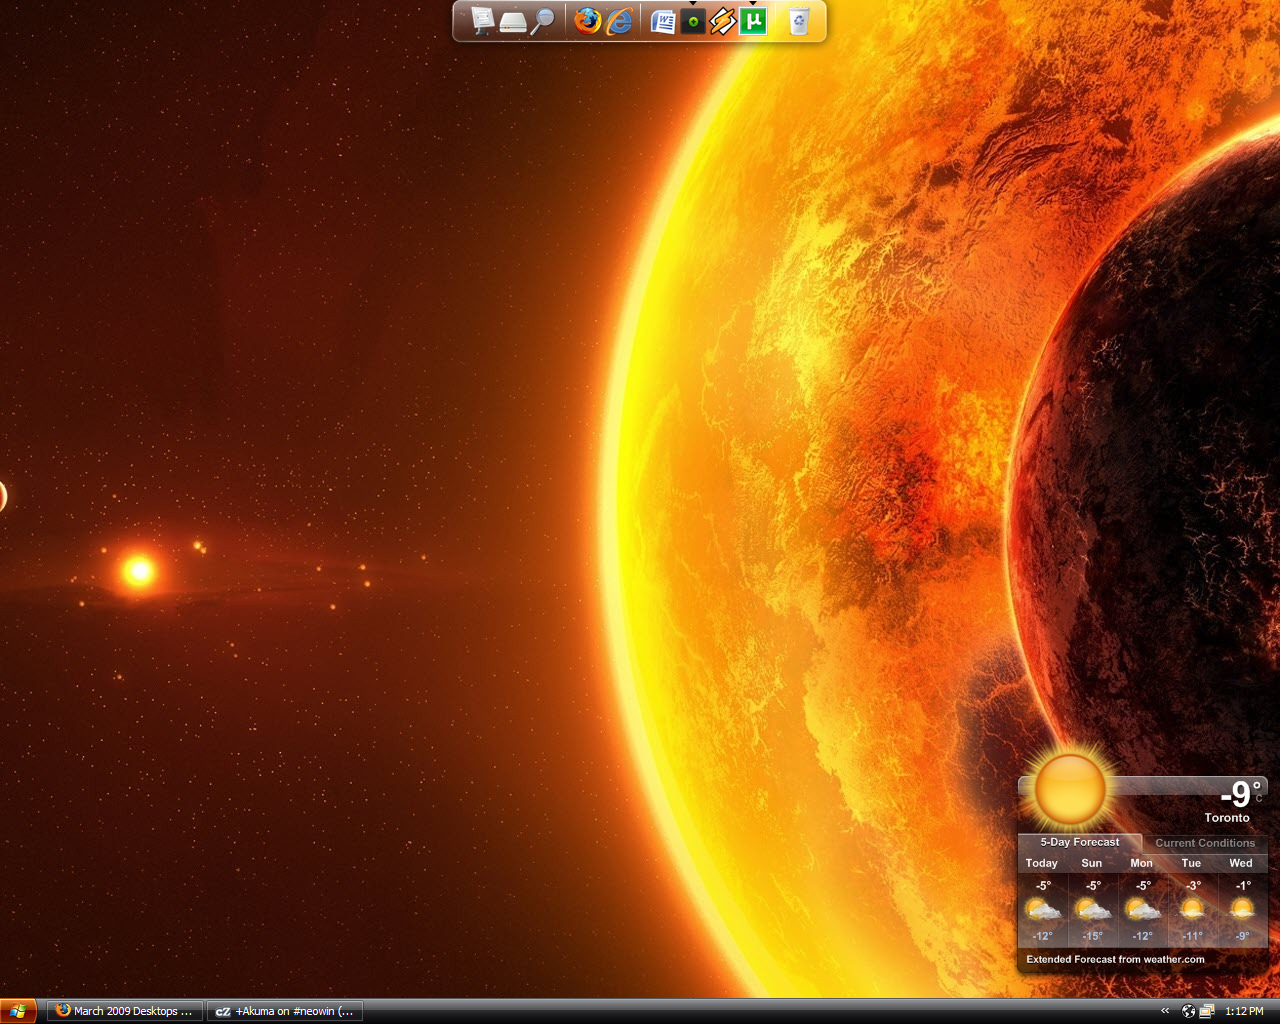
Task: Switch to March 2009 Desktops Firefox window
Action: [x=125, y=1011]
